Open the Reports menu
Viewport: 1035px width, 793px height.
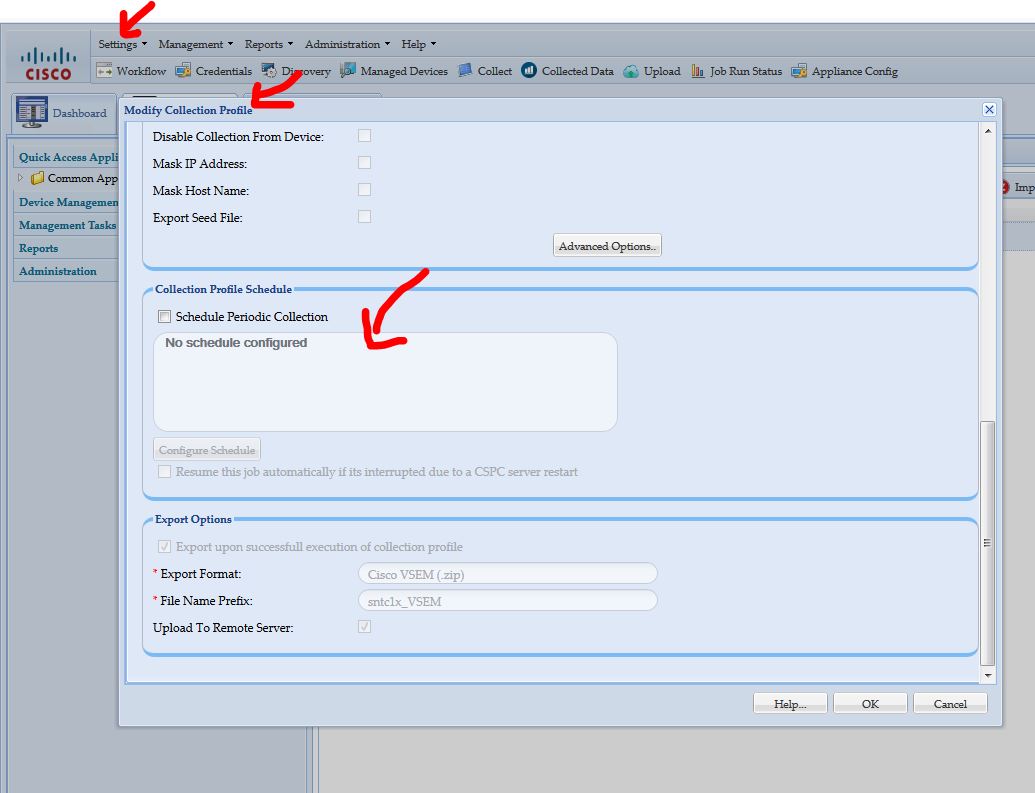click(268, 44)
